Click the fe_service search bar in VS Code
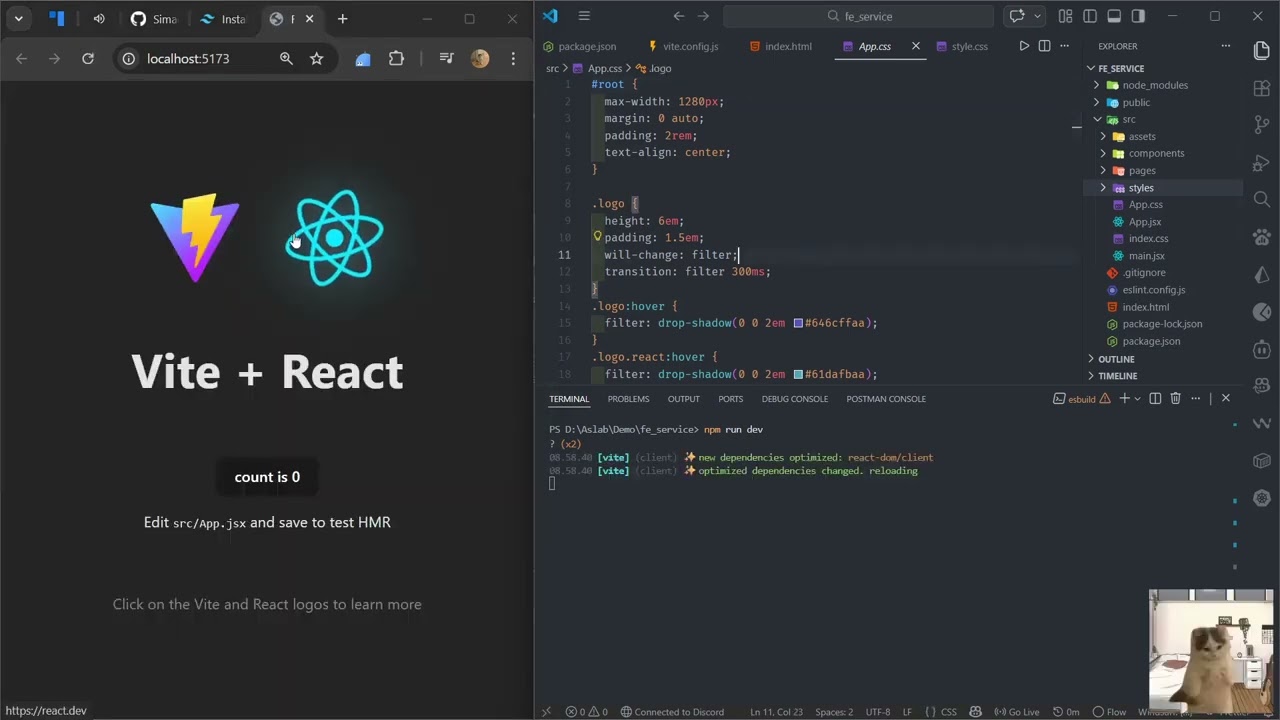Screen dimensions: 1280x720 (x=860, y=16)
